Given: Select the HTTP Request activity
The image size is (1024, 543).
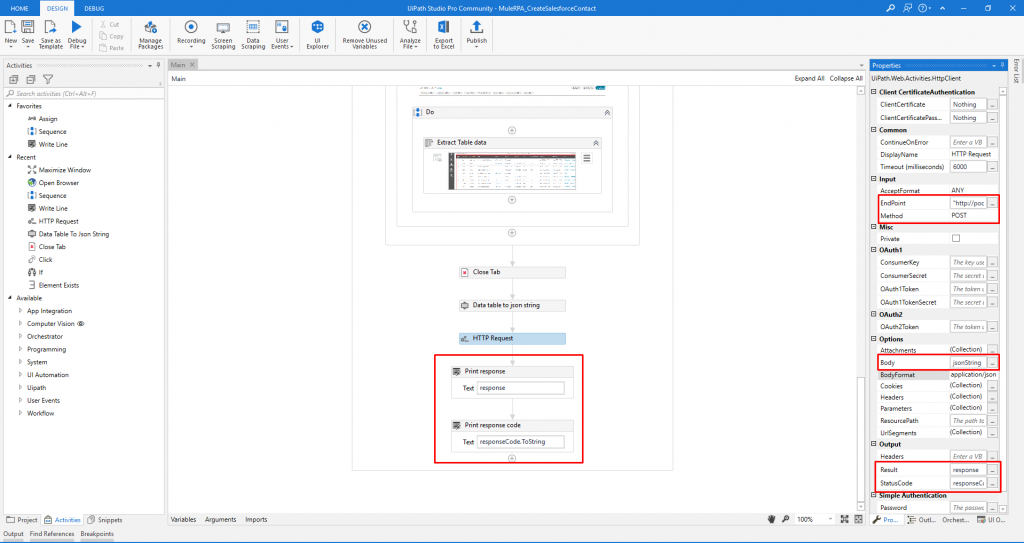Looking at the screenshot, I should point(512,338).
